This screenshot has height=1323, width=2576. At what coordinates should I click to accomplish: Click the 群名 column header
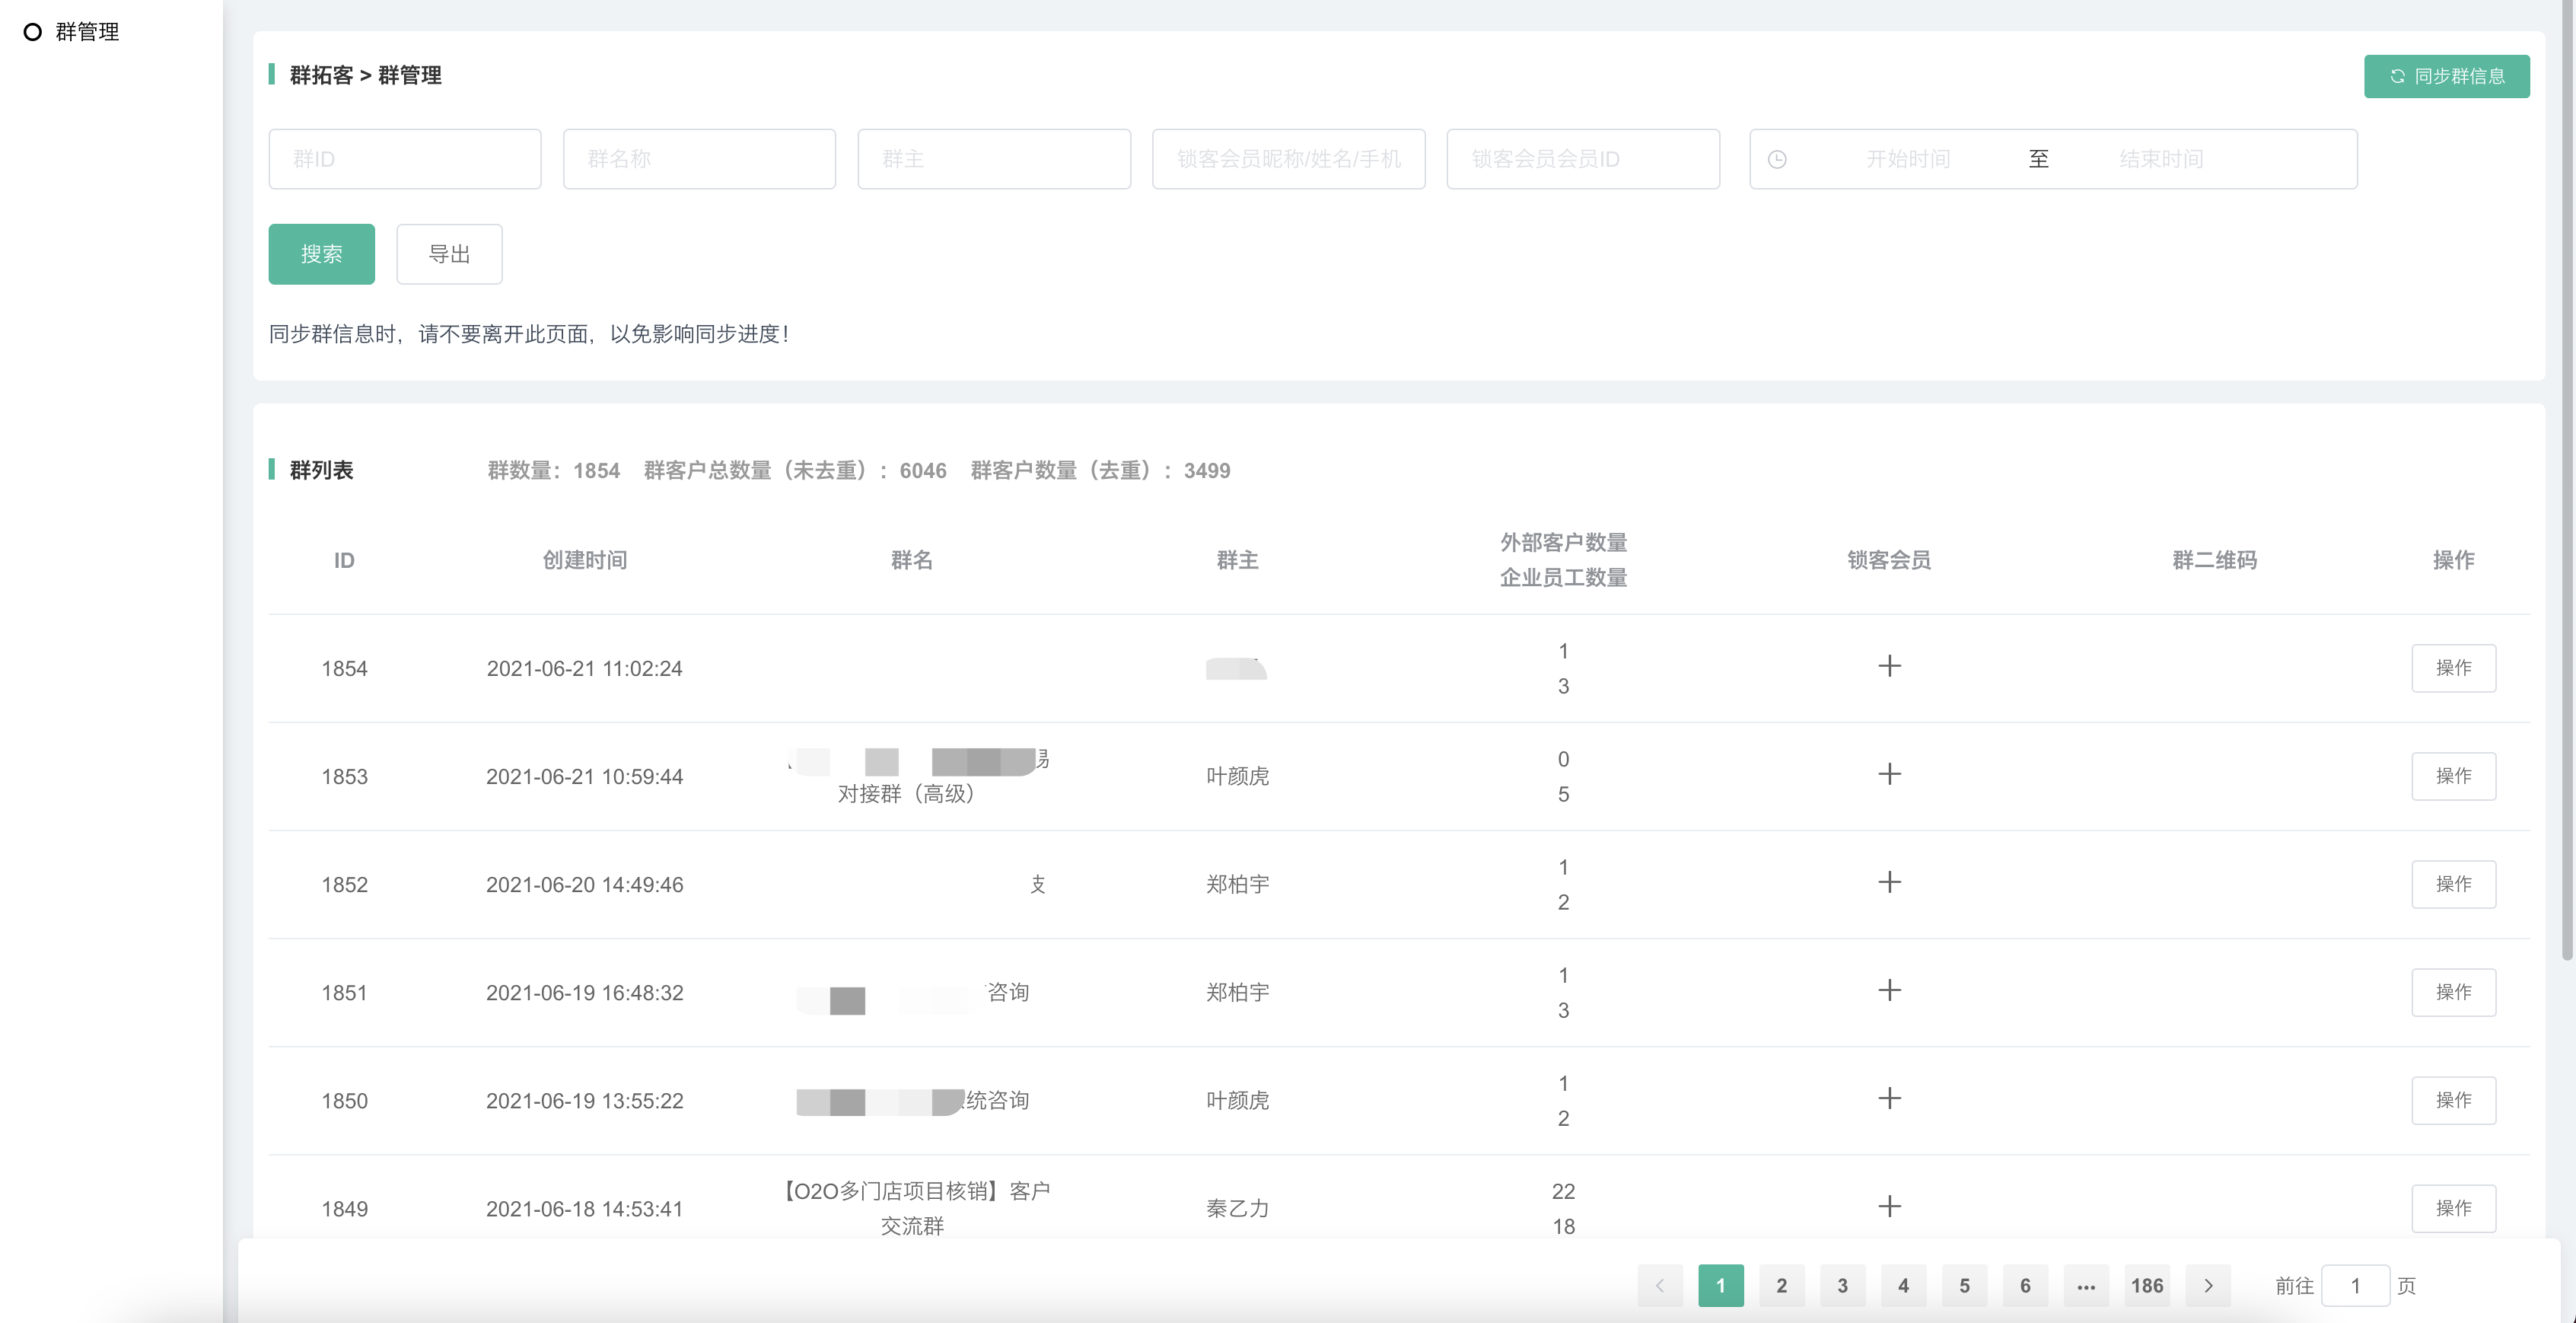(911, 560)
